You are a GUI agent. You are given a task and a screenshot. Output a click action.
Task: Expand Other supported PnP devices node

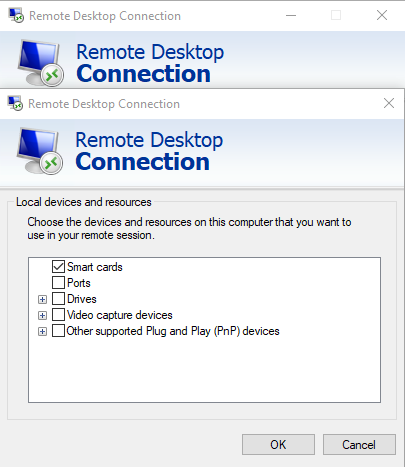42,332
